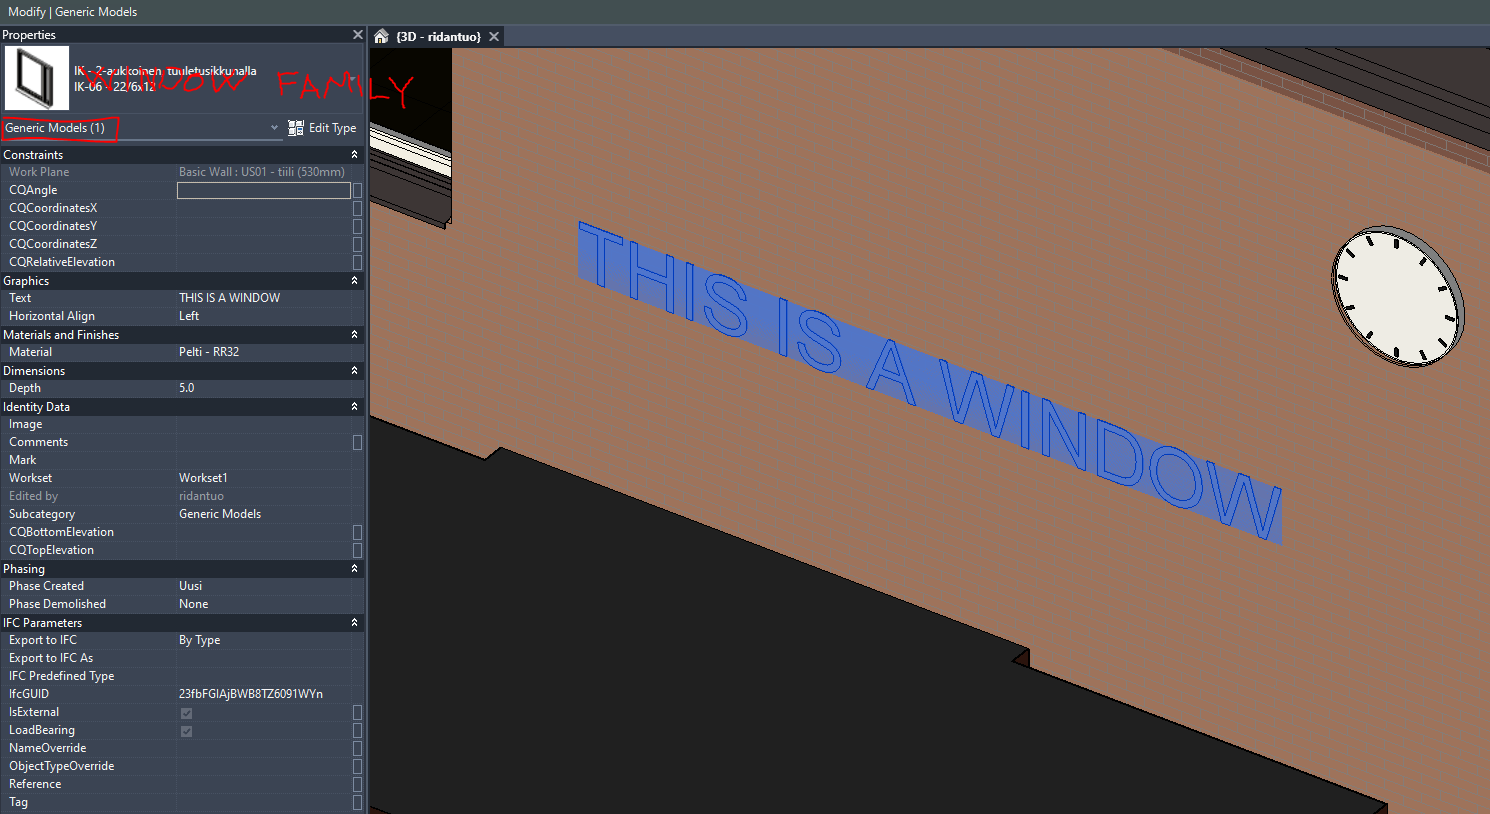
Task: Click the Phase Demolished value None
Action: (x=194, y=604)
